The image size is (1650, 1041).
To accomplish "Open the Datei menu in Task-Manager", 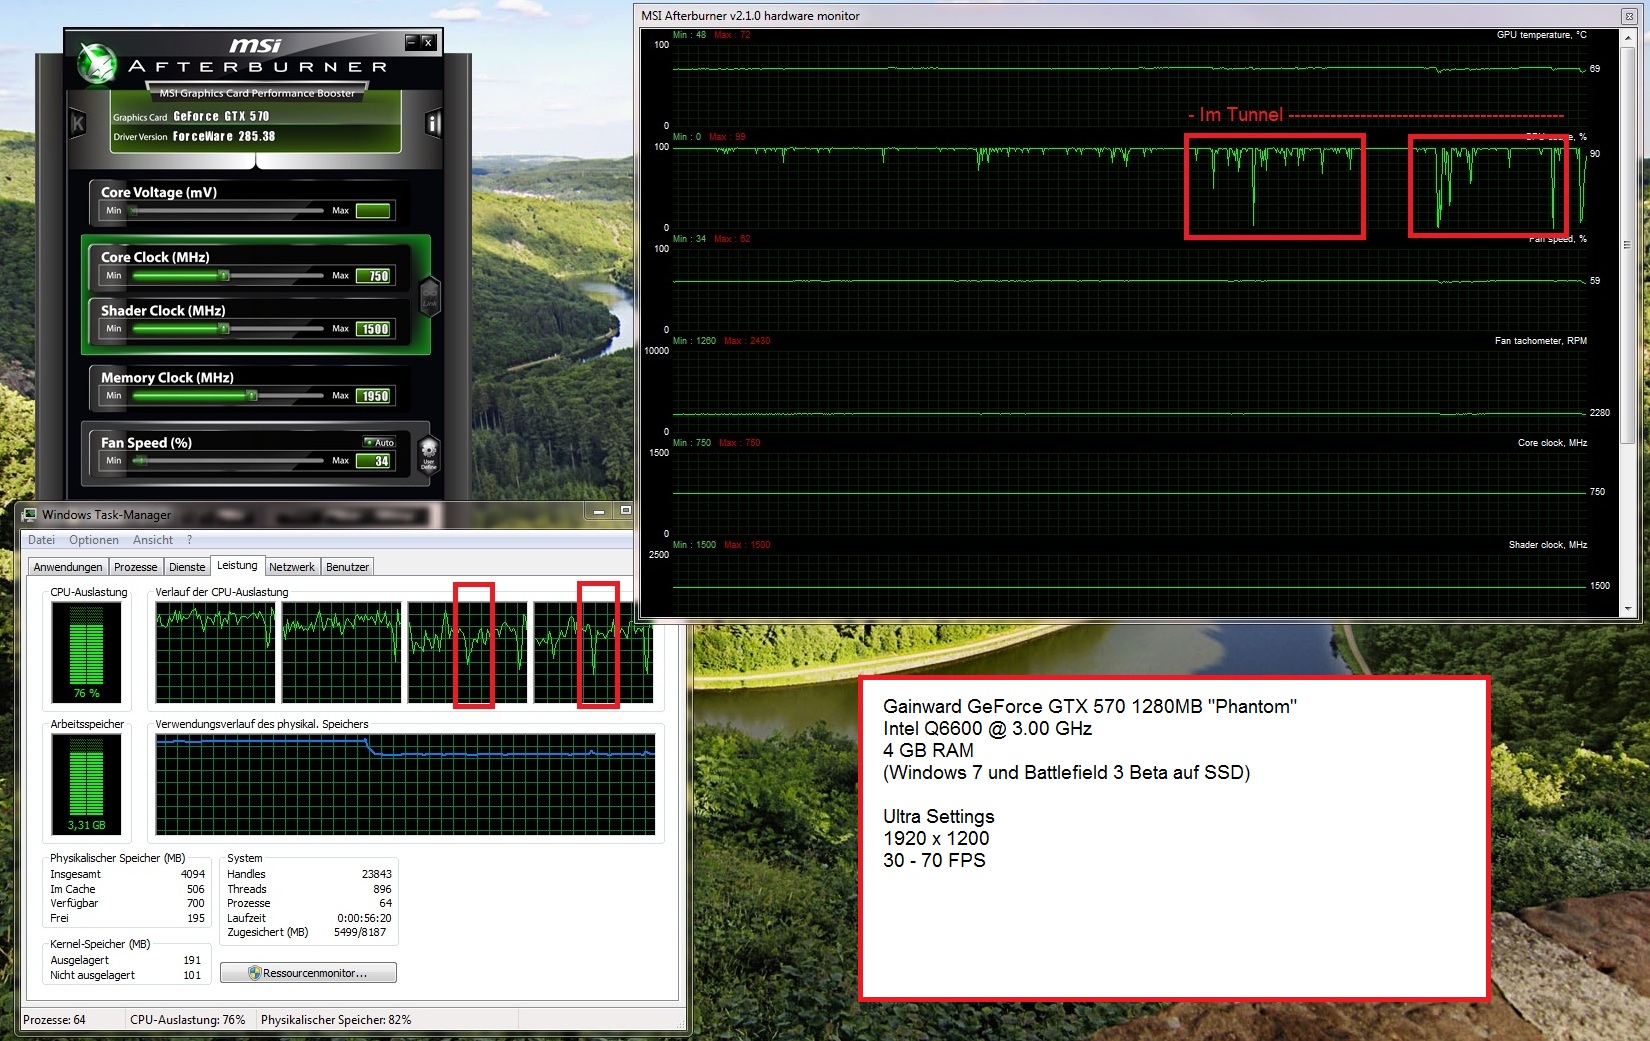I will pos(41,540).
